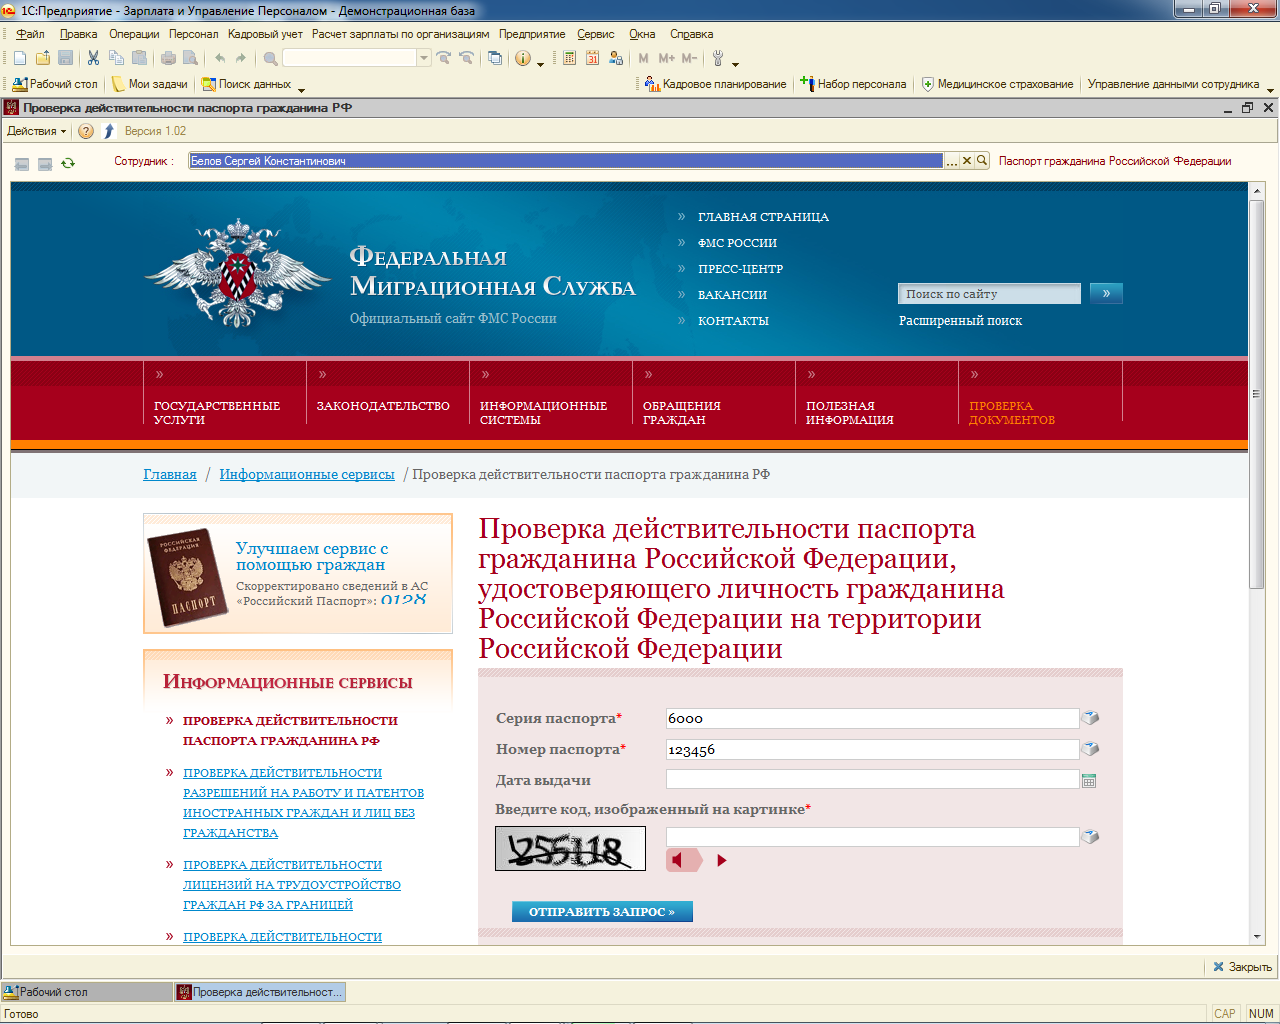Viewport: 1280px width, 1024px height.
Task: Click the captcha code input field
Action: (x=872, y=837)
